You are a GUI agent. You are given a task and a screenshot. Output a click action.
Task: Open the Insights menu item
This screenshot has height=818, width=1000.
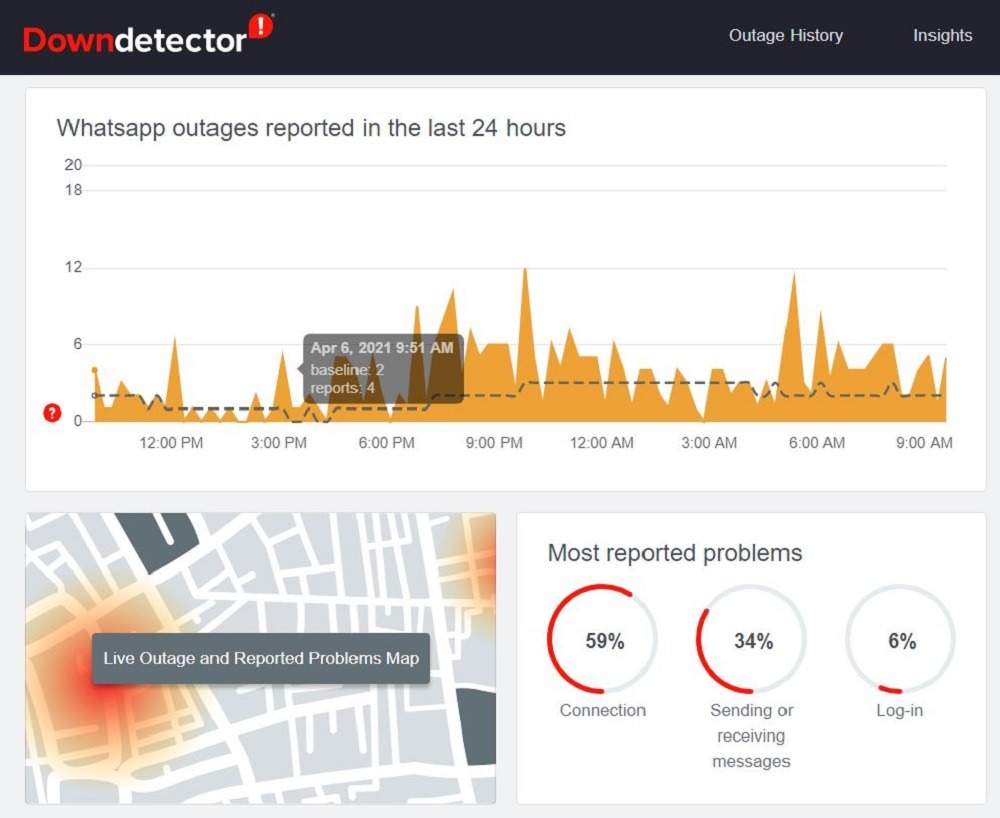click(x=942, y=35)
